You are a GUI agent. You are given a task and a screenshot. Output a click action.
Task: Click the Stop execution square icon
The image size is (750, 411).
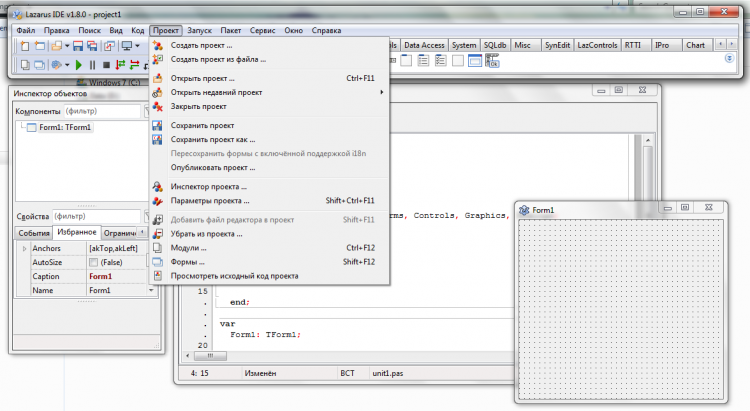pos(106,65)
